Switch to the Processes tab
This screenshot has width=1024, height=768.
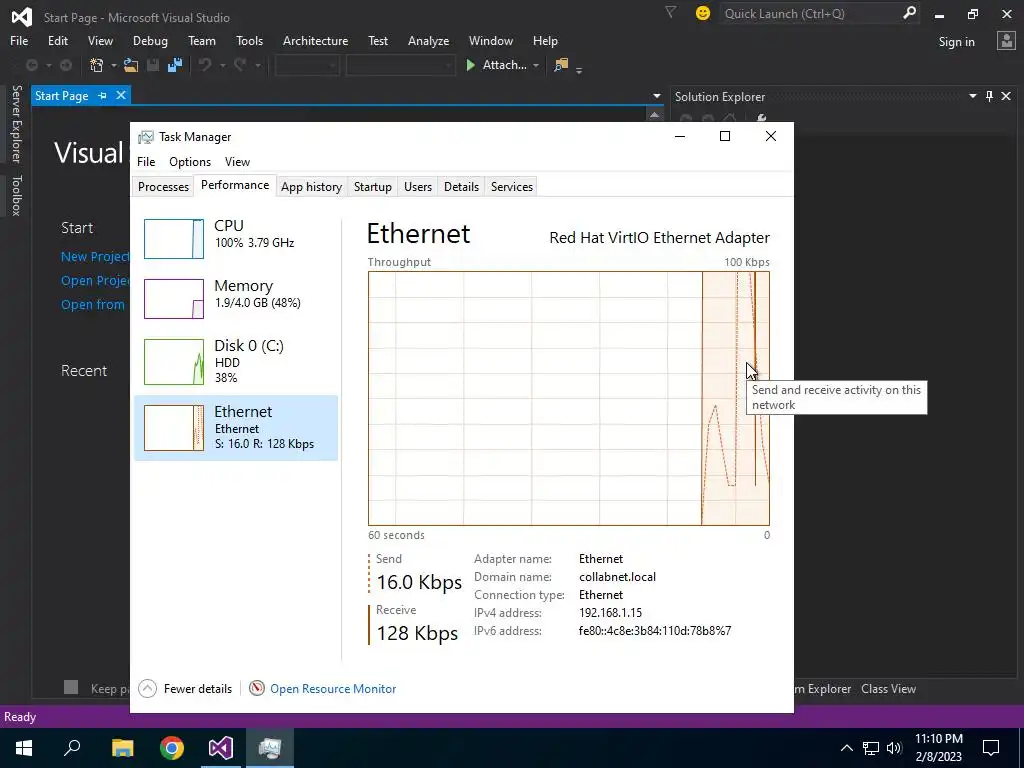click(x=163, y=187)
